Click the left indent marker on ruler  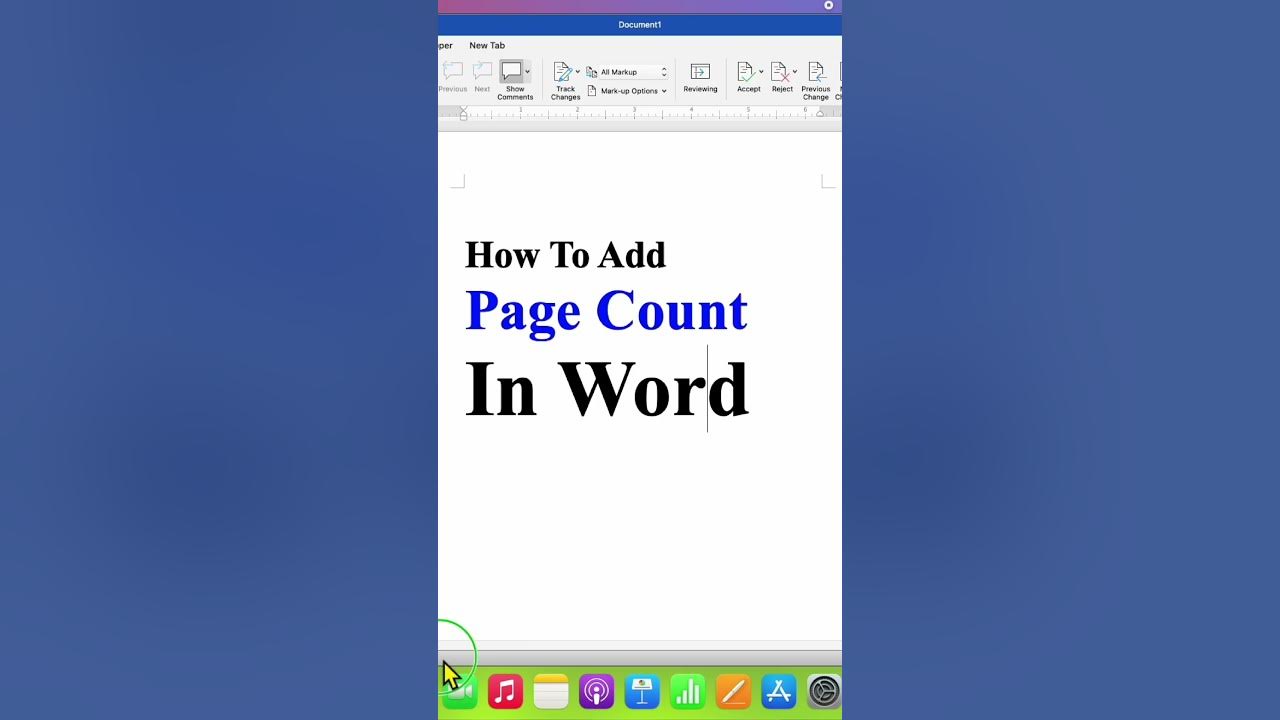point(463,114)
